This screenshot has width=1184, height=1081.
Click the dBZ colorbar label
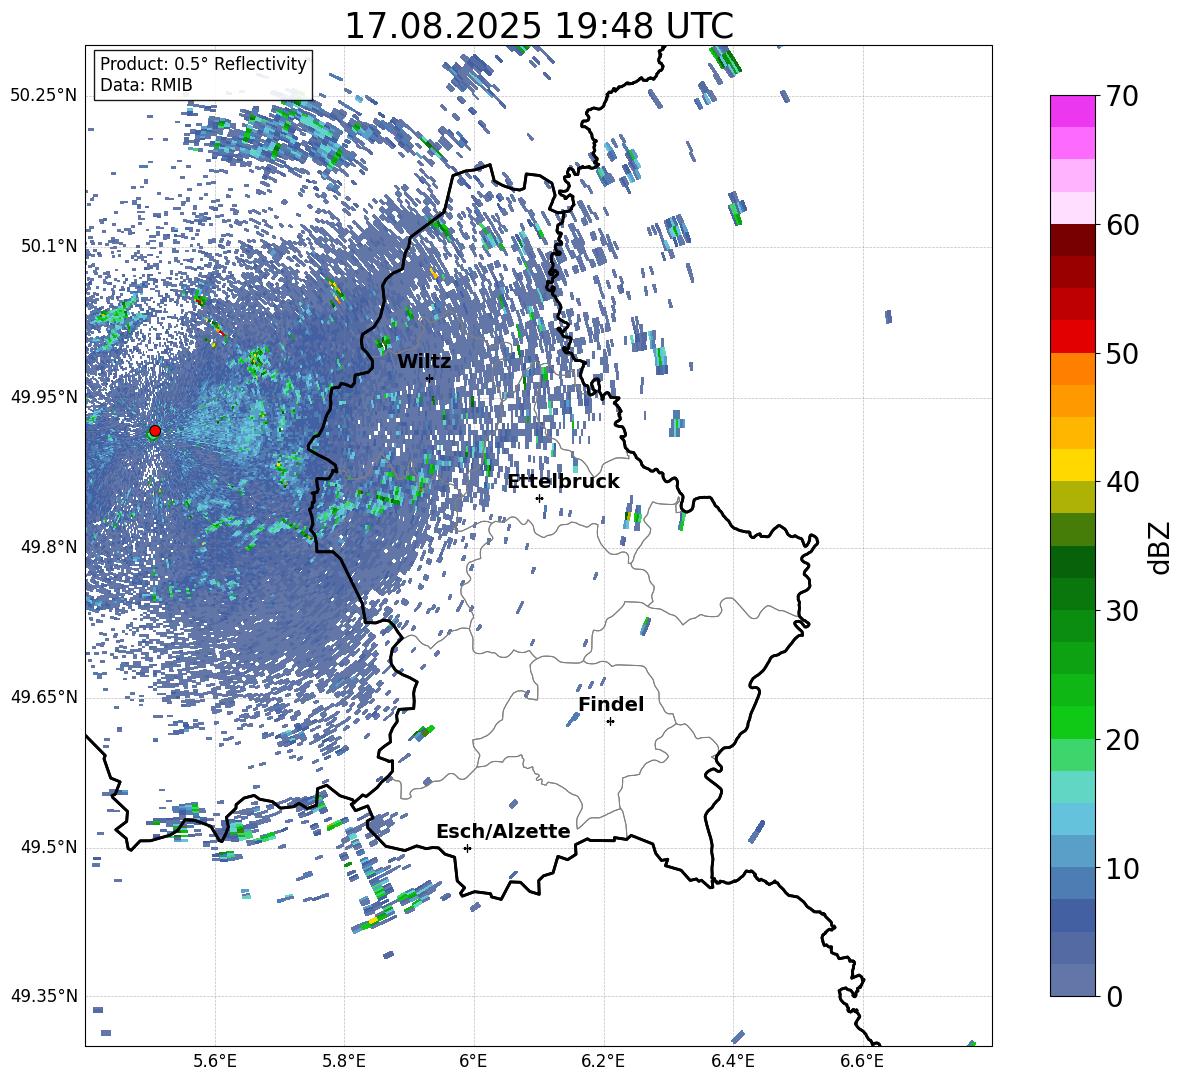pos(1160,547)
